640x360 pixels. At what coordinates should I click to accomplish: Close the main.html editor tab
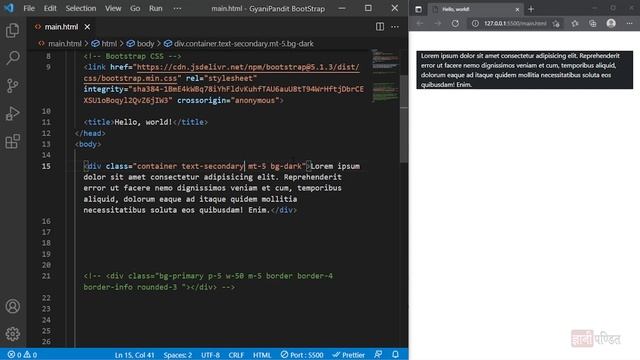pos(87,27)
